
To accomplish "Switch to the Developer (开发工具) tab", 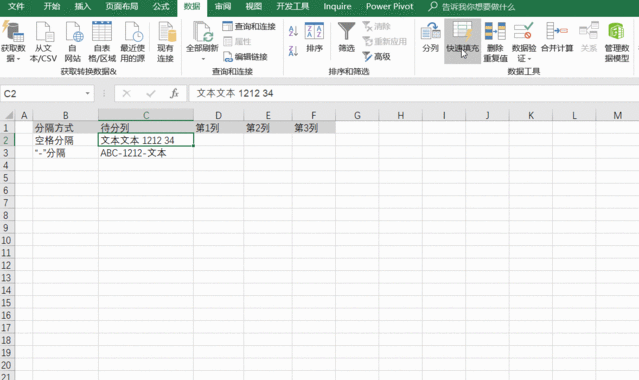I will (293, 7).
